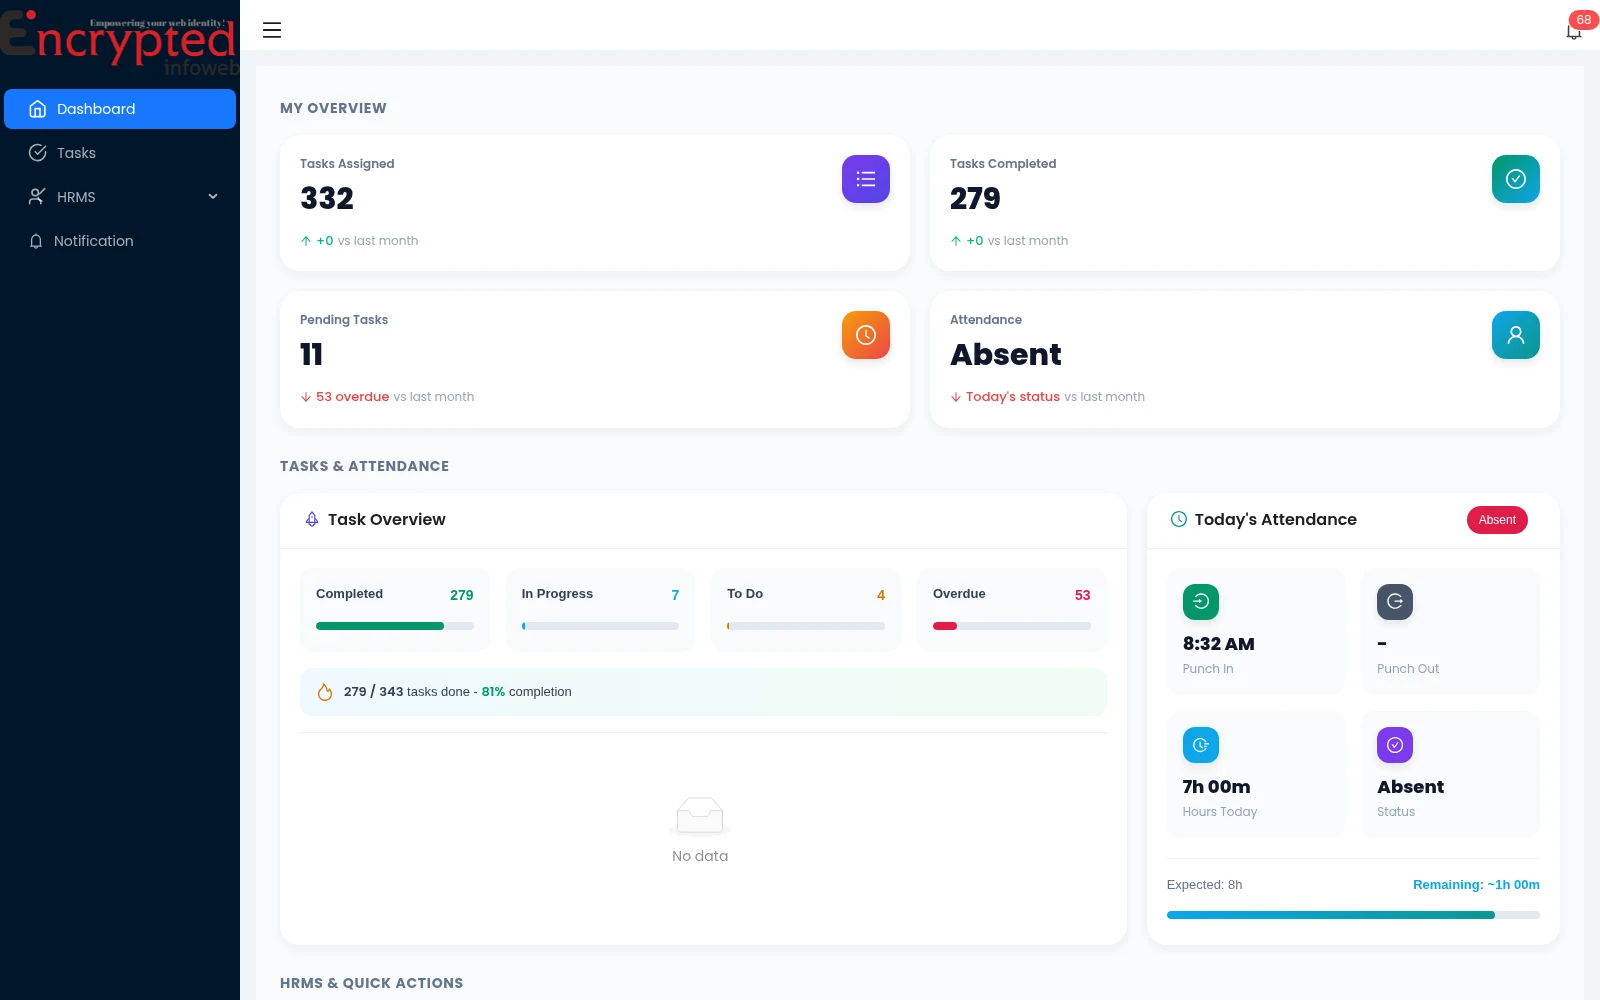Click the '7h 00m' hours value
The width and height of the screenshot is (1600, 1000).
pyautogui.click(x=1216, y=787)
